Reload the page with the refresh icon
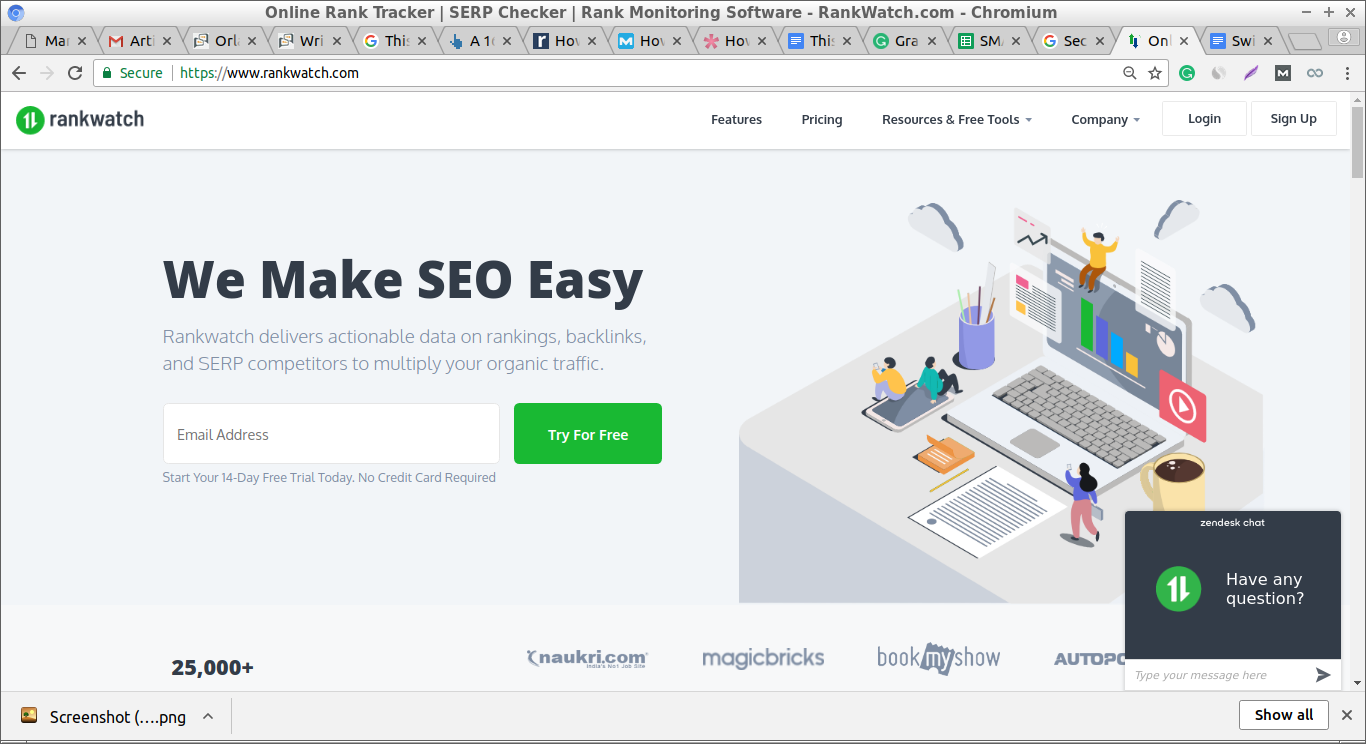 75,73
